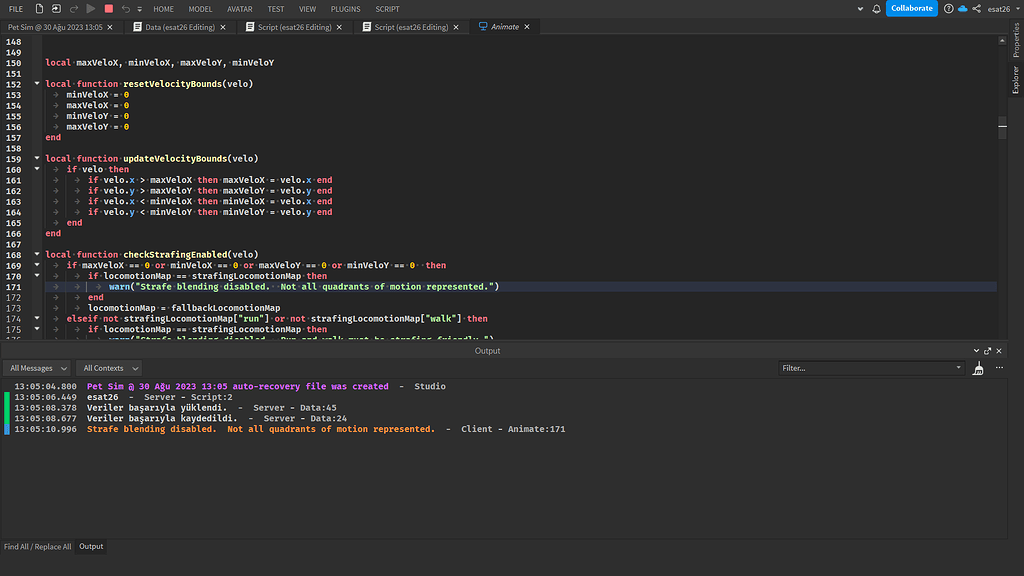This screenshot has height=576, width=1024.
Task: Open the output Filter dropdown arrow
Action: [959, 368]
